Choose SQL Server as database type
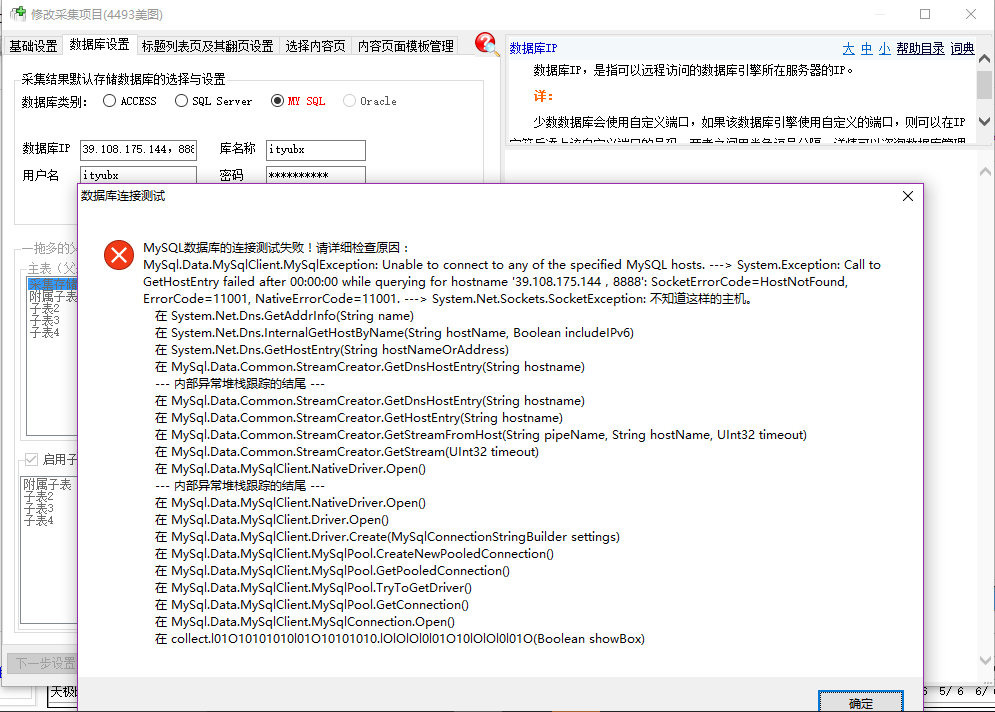The image size is (995, 712). [x=181, y=101]
